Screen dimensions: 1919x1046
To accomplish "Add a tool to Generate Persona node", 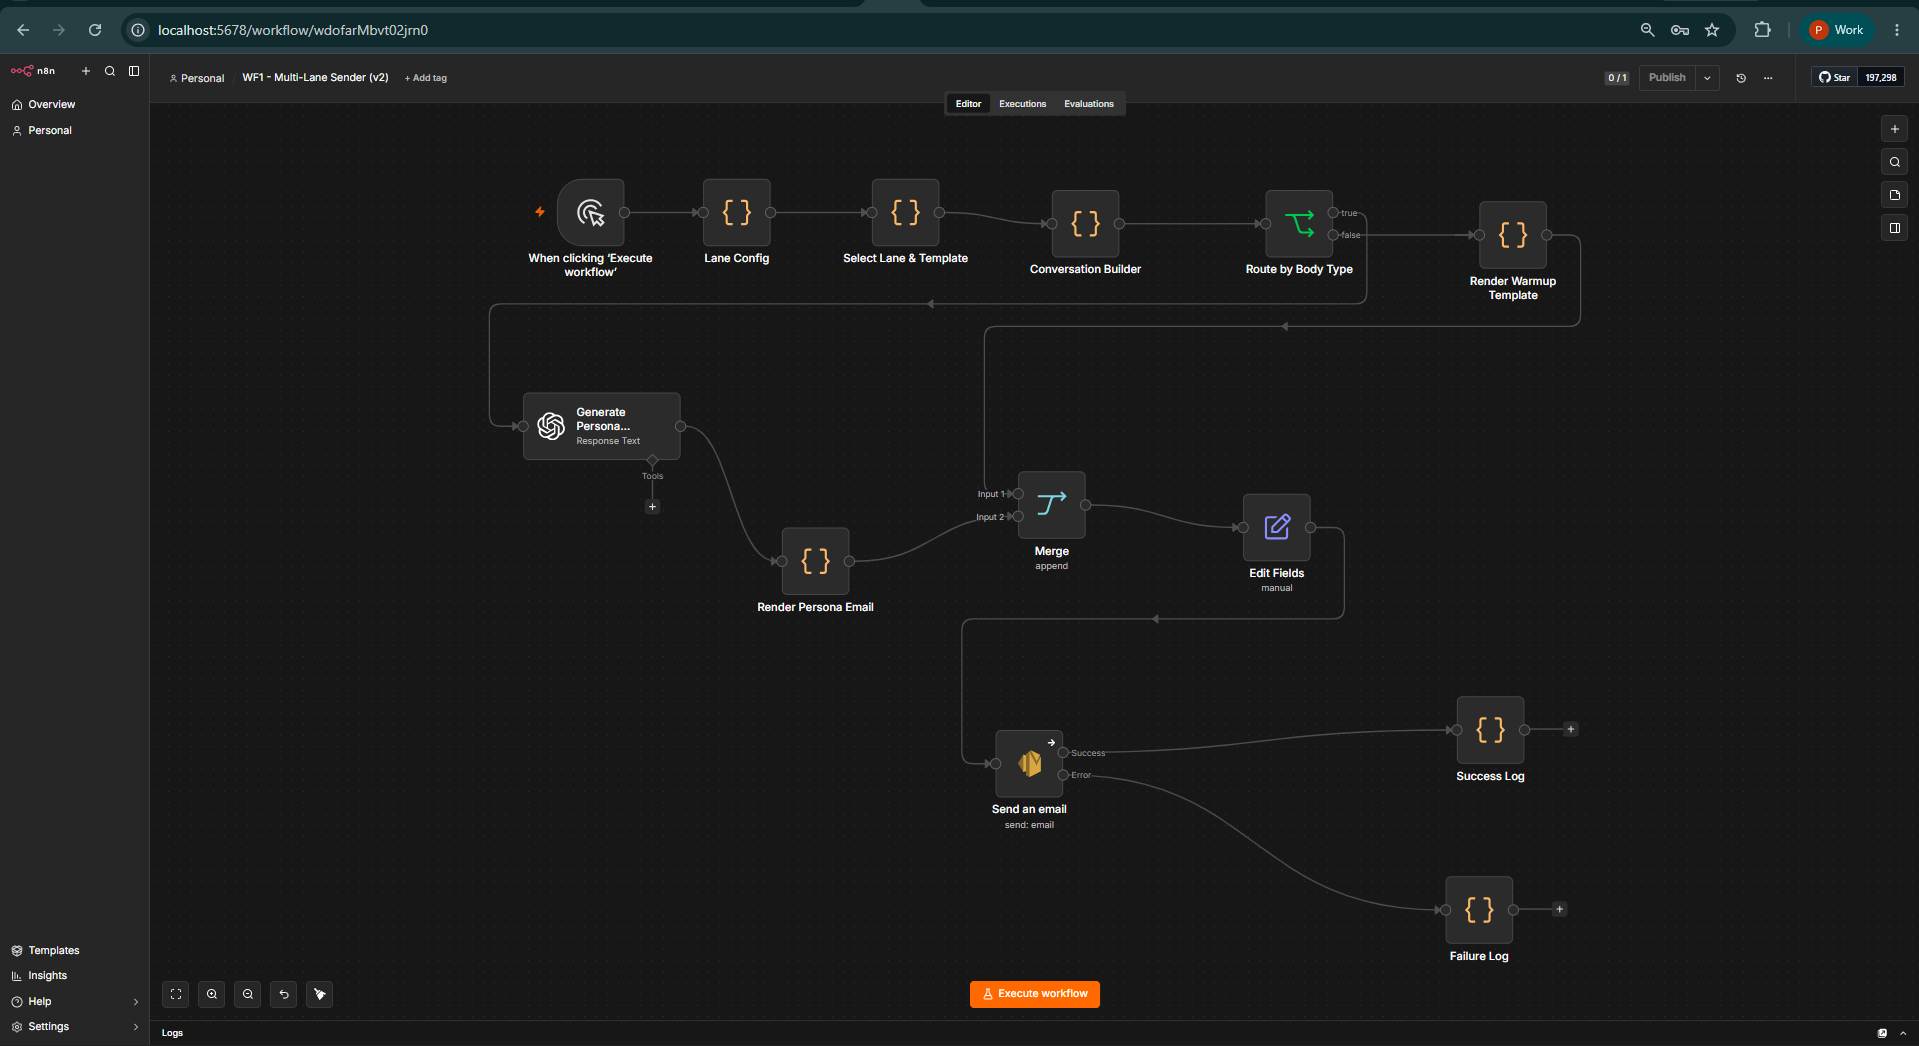I will (652, 507).
